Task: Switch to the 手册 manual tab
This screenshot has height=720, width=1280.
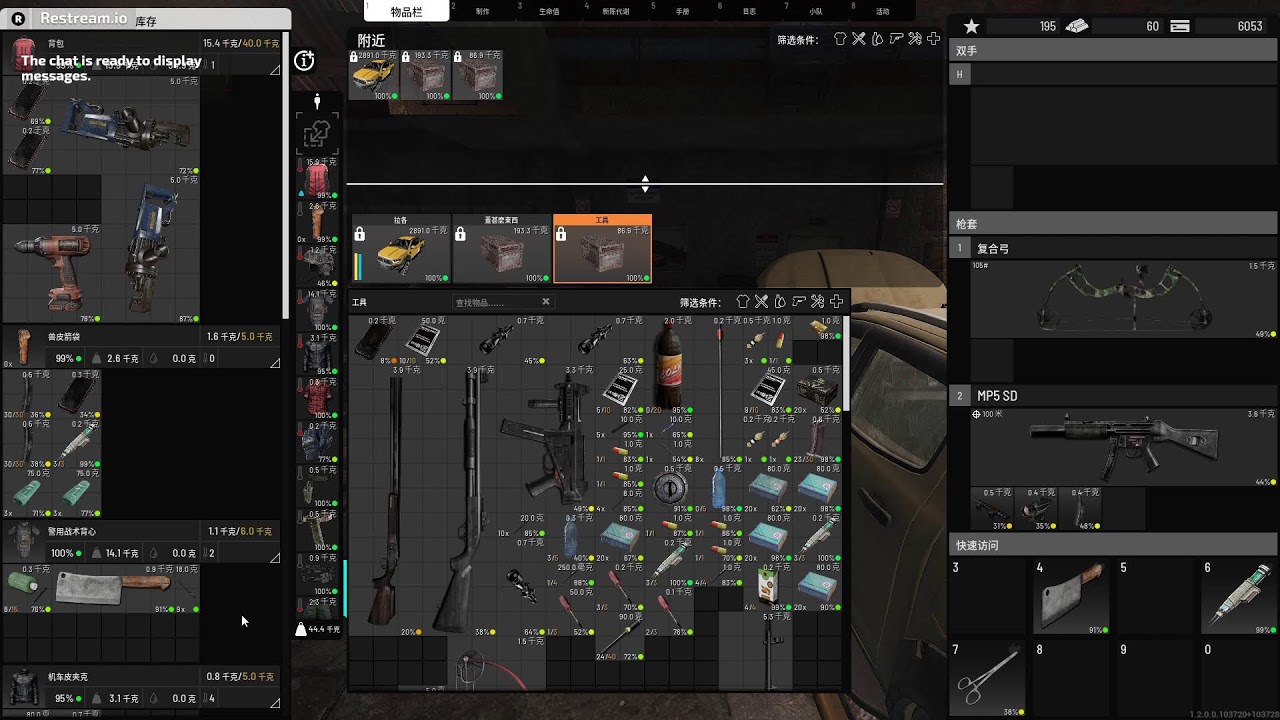Action: point(682,11)
